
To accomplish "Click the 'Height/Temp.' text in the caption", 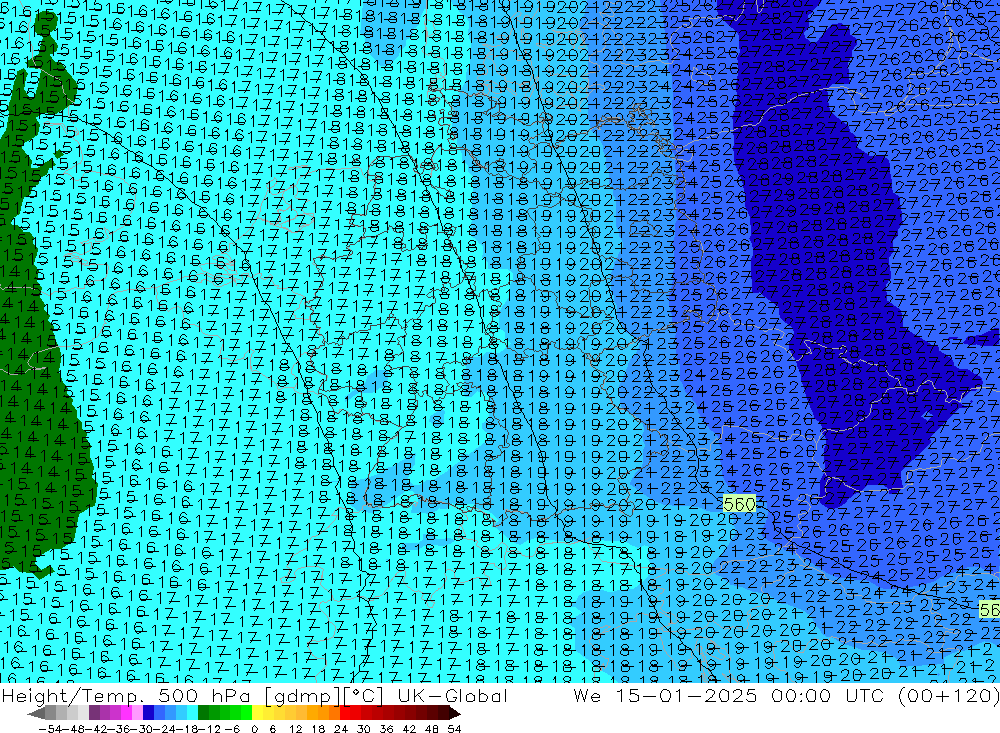I will coord(71,695).
